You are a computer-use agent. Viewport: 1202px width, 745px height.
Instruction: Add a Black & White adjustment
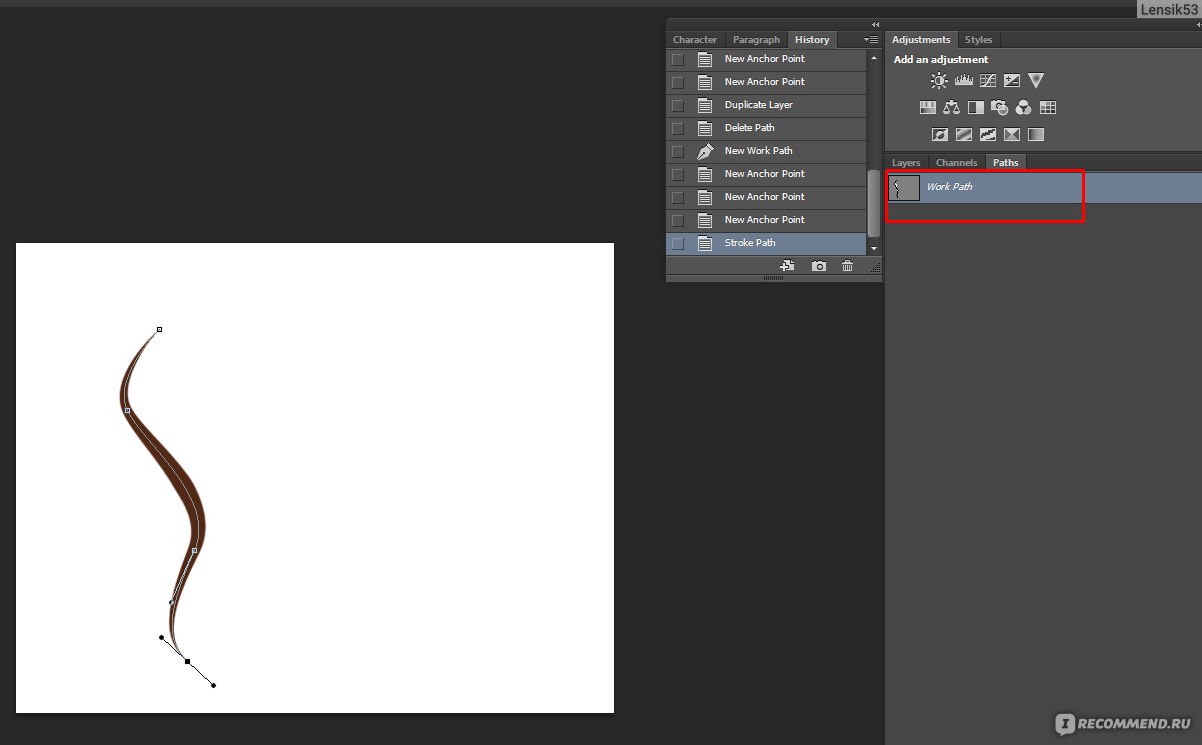coord(975,108)
